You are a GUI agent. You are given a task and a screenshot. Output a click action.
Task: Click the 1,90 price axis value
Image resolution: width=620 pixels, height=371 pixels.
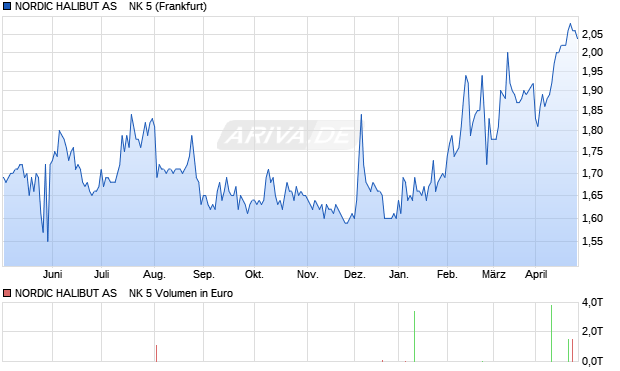(x=592, y=91)
